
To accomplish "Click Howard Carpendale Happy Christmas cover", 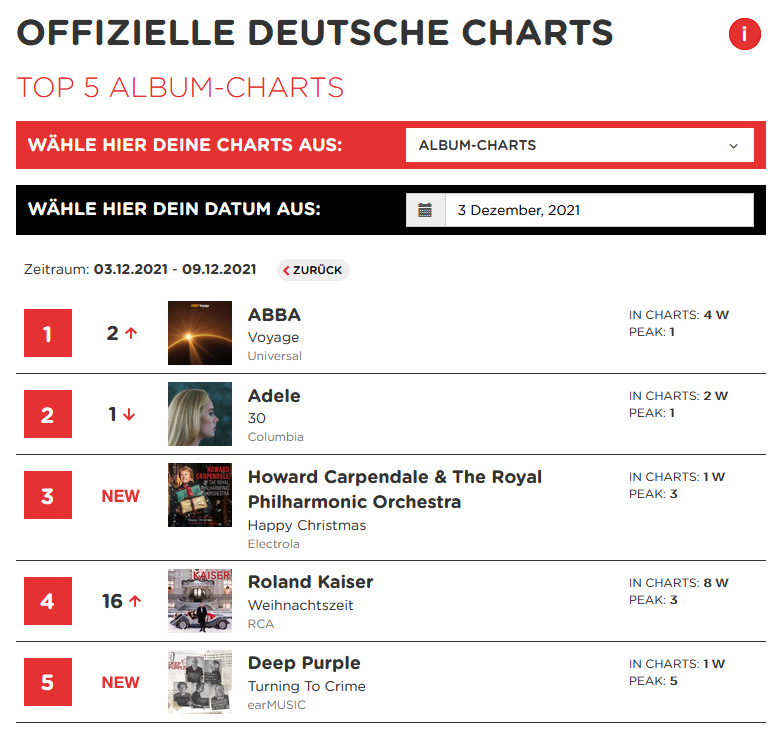I will point(200,495).
